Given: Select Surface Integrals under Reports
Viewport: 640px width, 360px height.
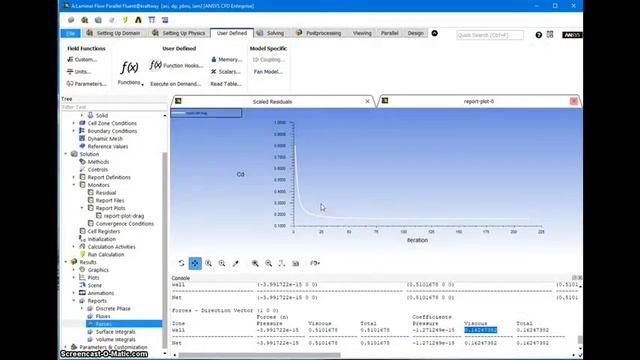Looking at the screenshot, I should (x=115, y=332).
